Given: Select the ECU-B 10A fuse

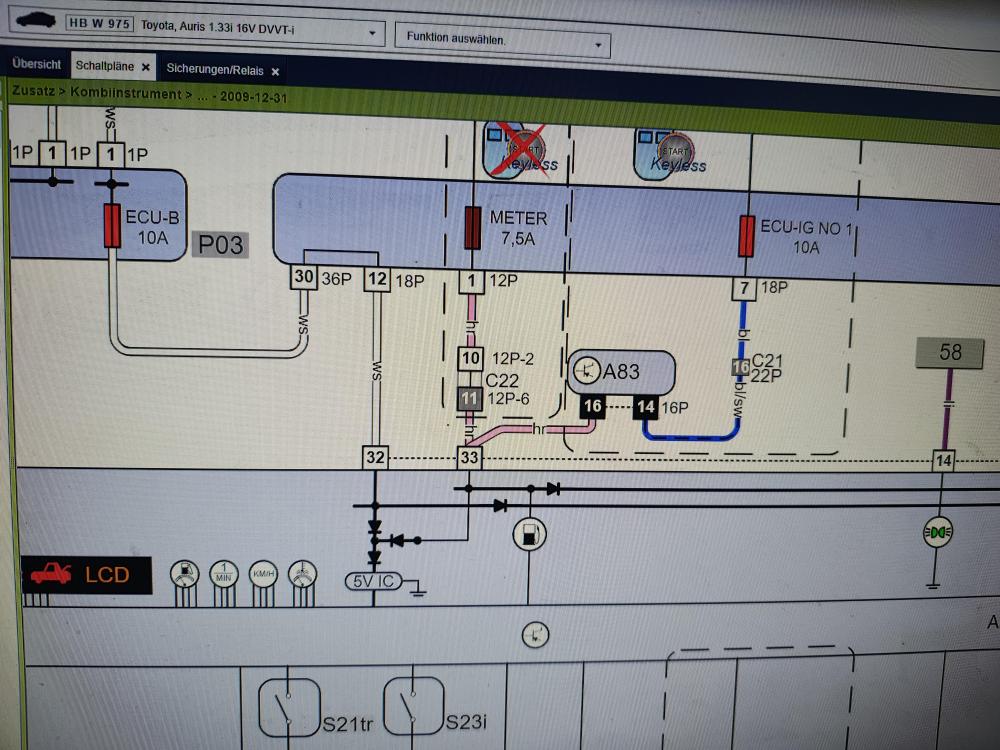Looking at the screenshot, I should pos(112,226).
